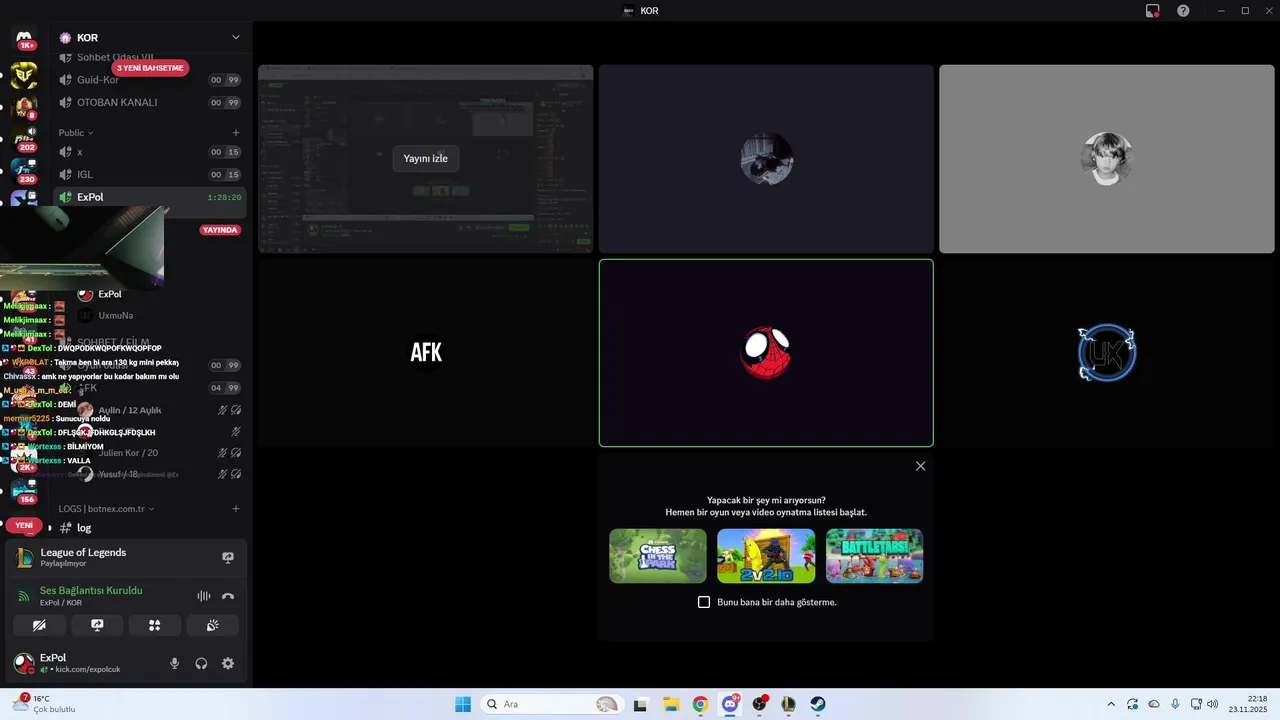The image size is (1280, 720).
Task: Deafen with headphones icon in user panel
Action: click(x=201, y=663)
